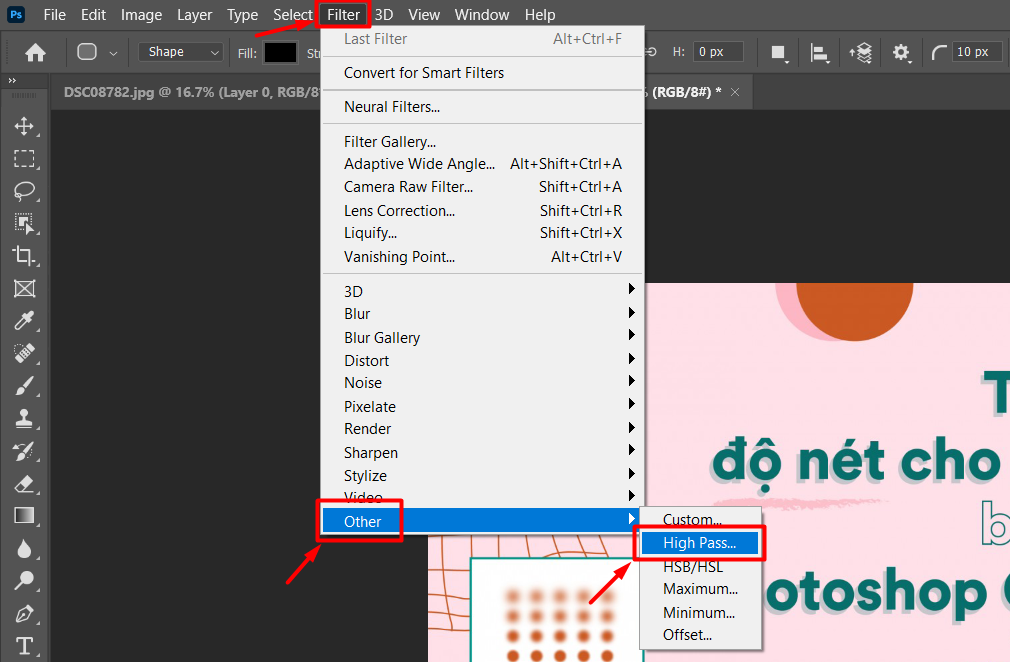The image size is (1010, 662).
Task: Click Convert for Smart Filters
Action: tap(424, 73)
